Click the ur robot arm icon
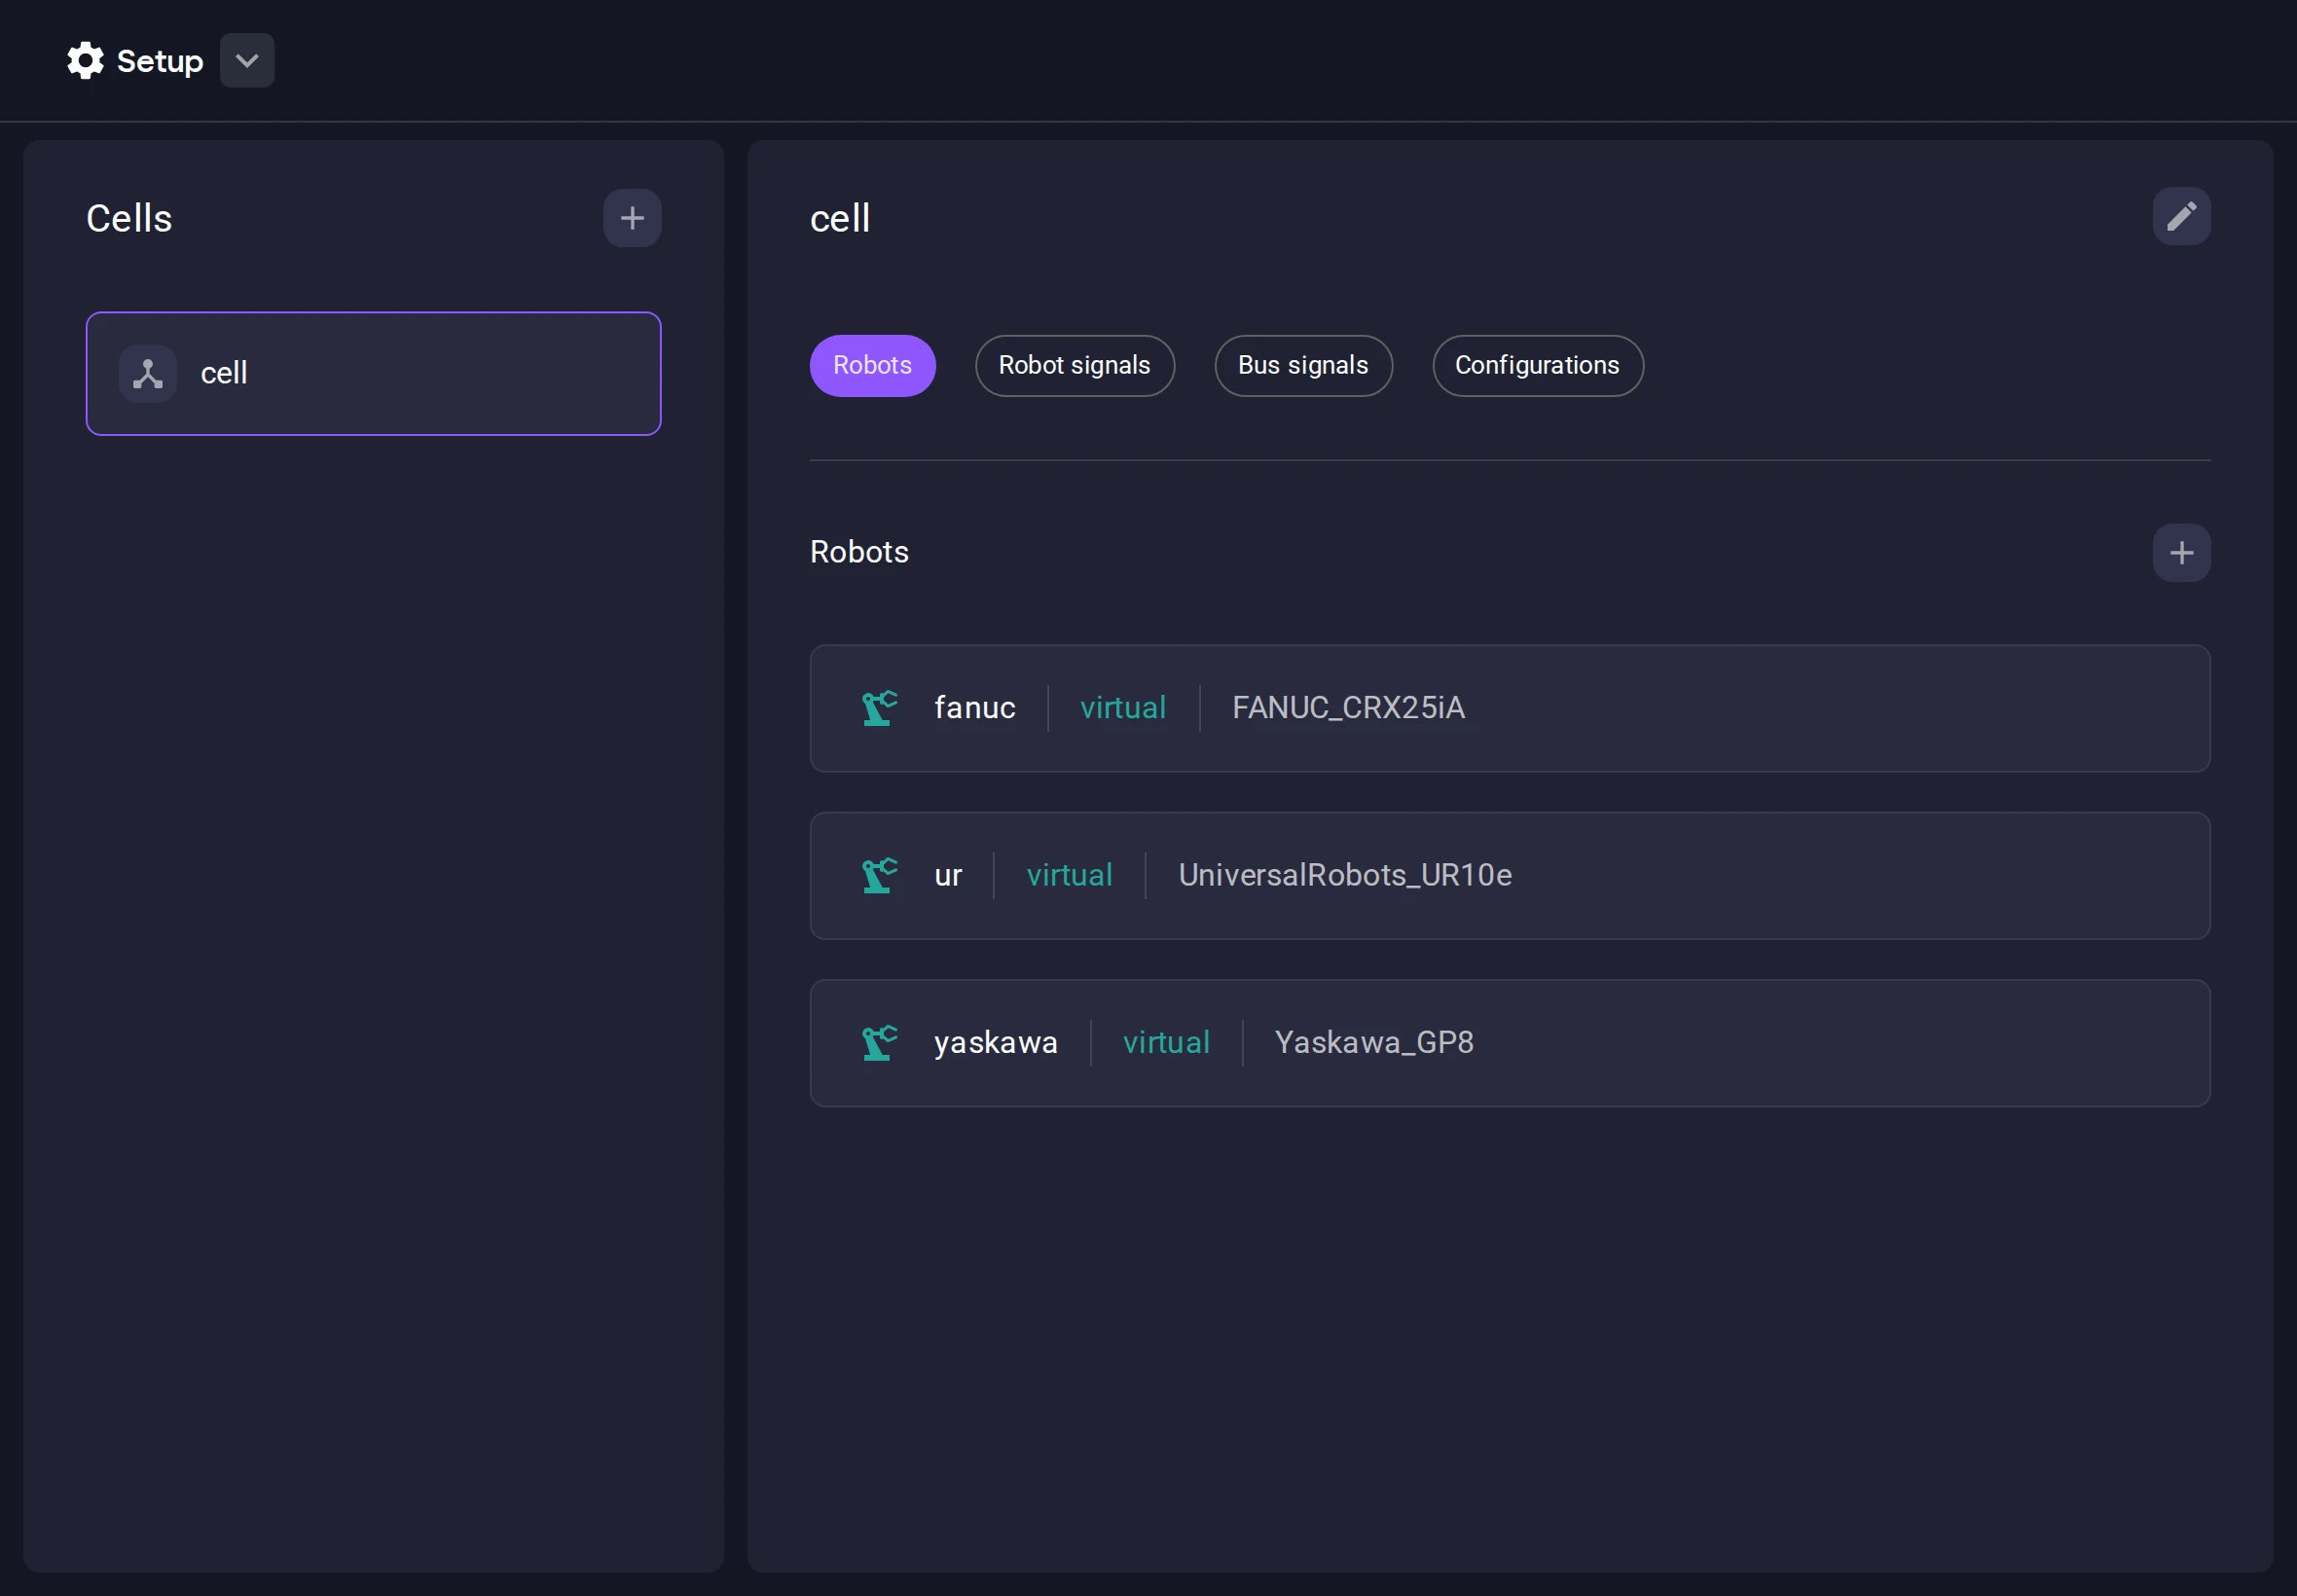Screen dimensions: 2297x1596 tap(878, 875)
